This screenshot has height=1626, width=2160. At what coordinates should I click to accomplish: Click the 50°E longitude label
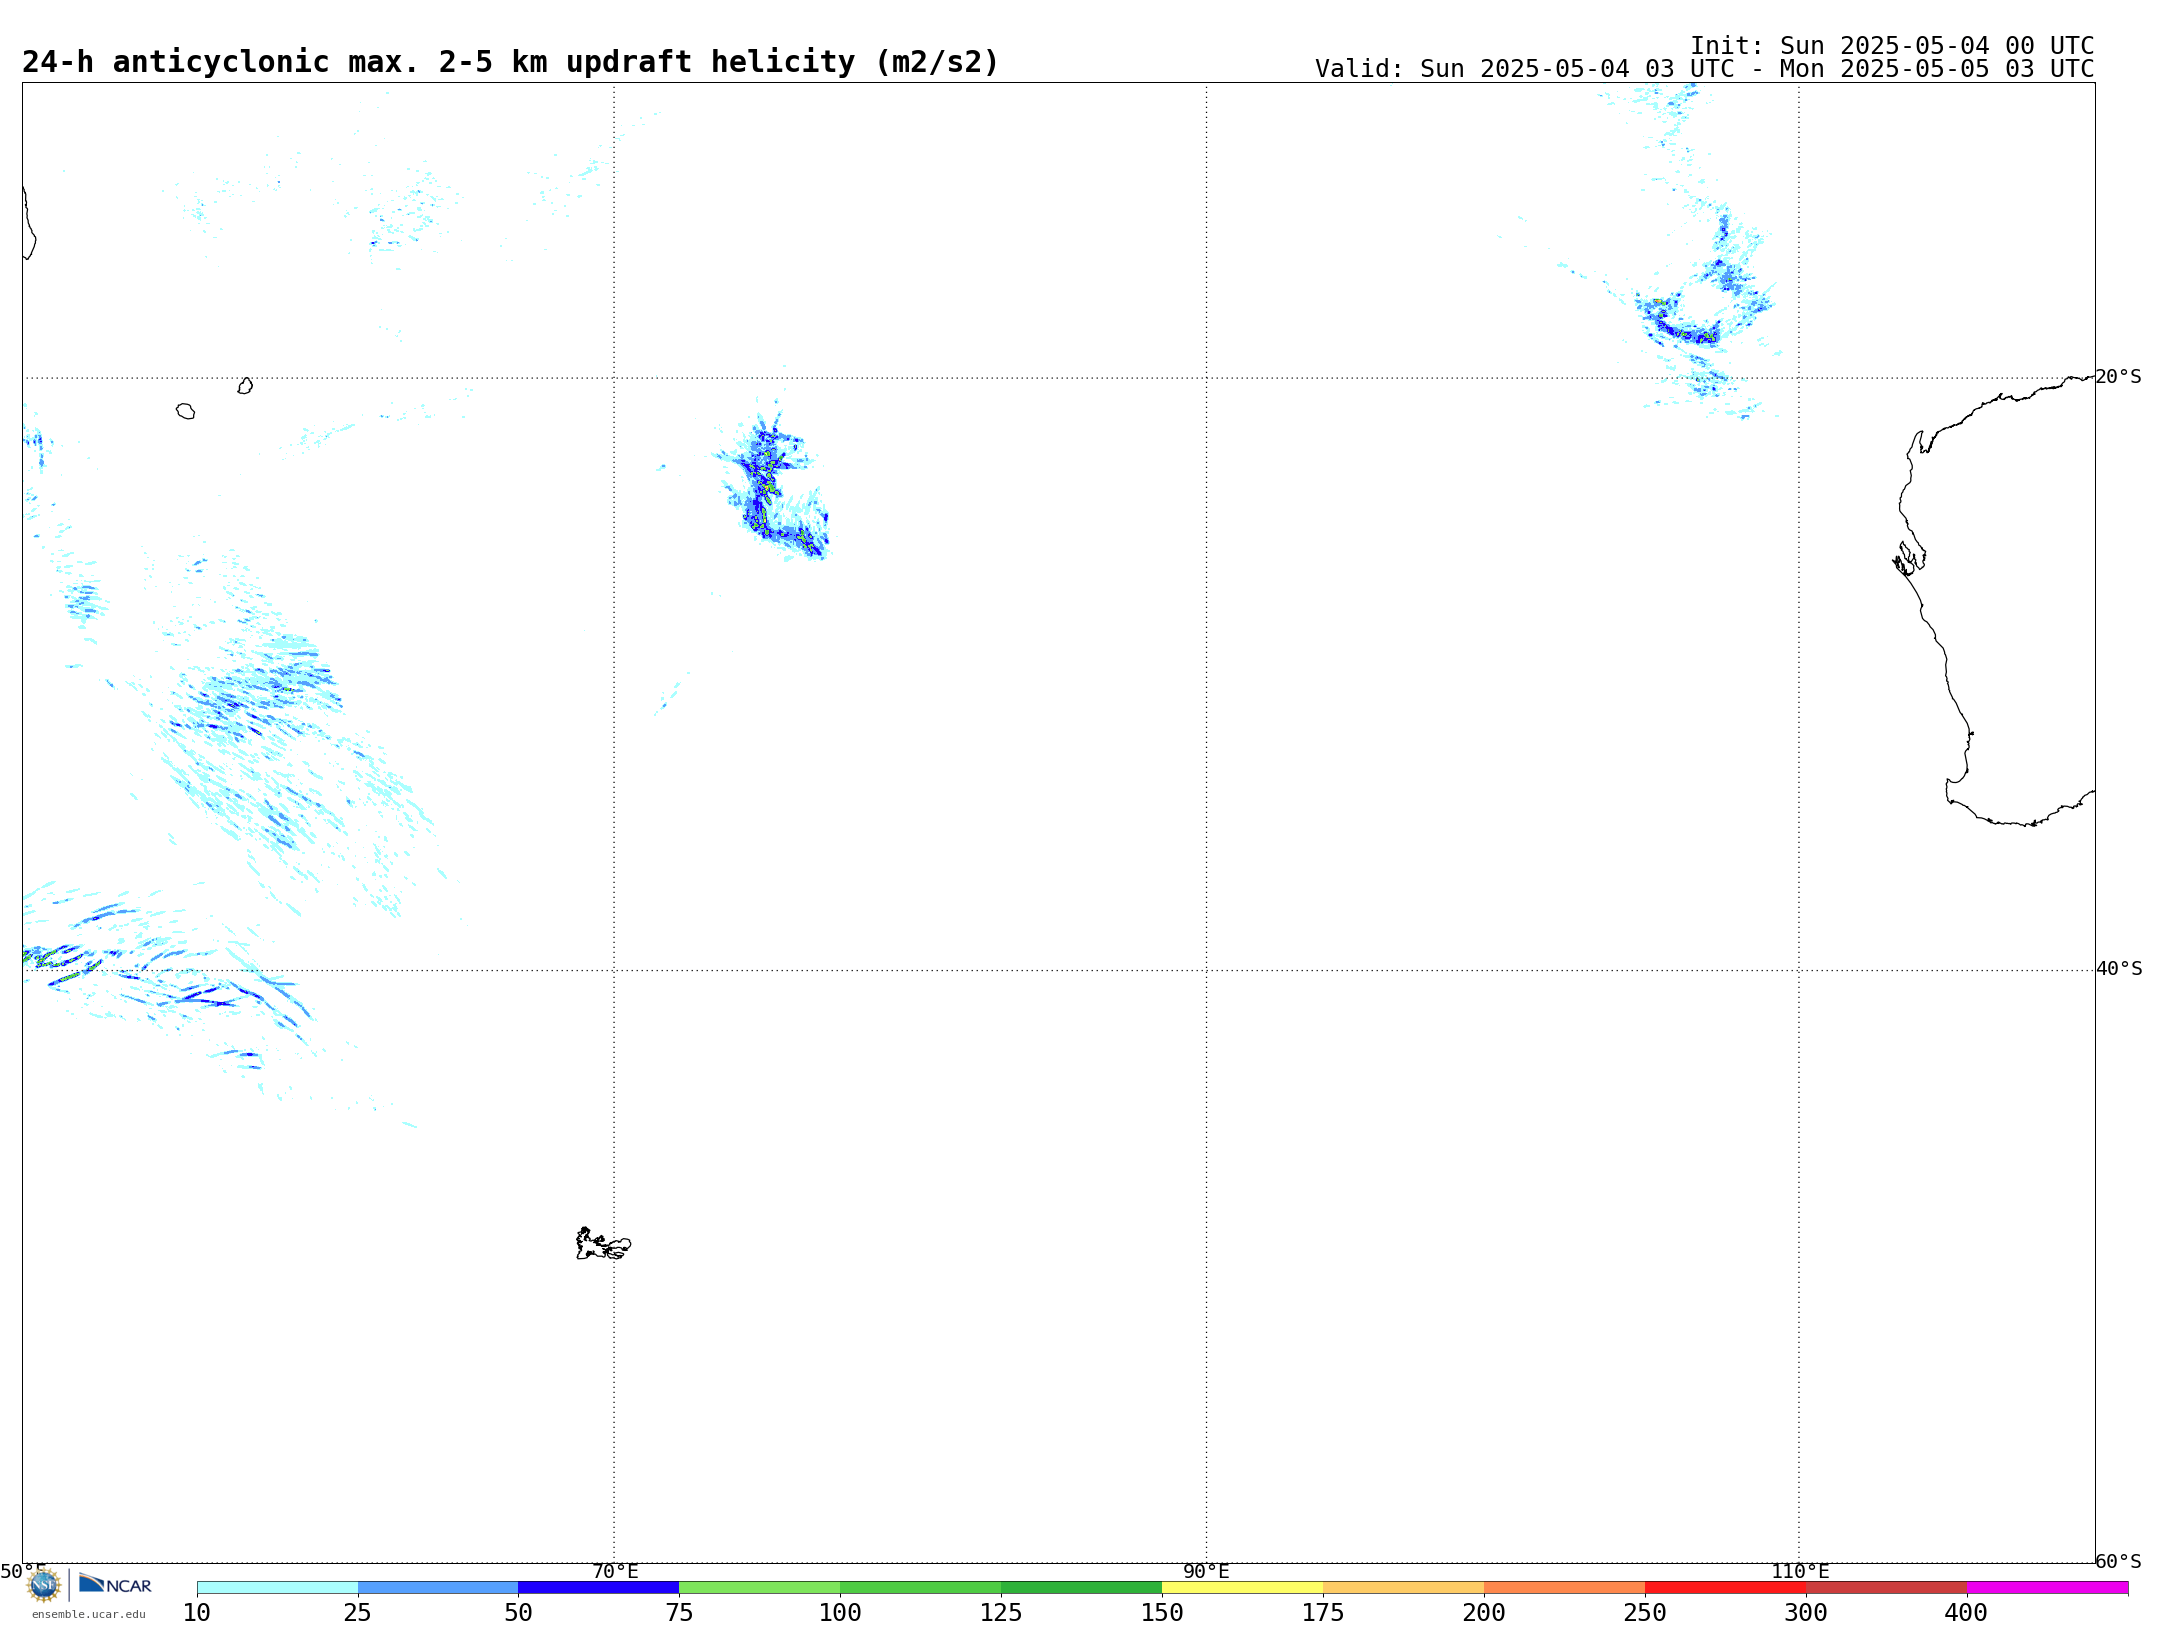click(x=23, y=1571)
